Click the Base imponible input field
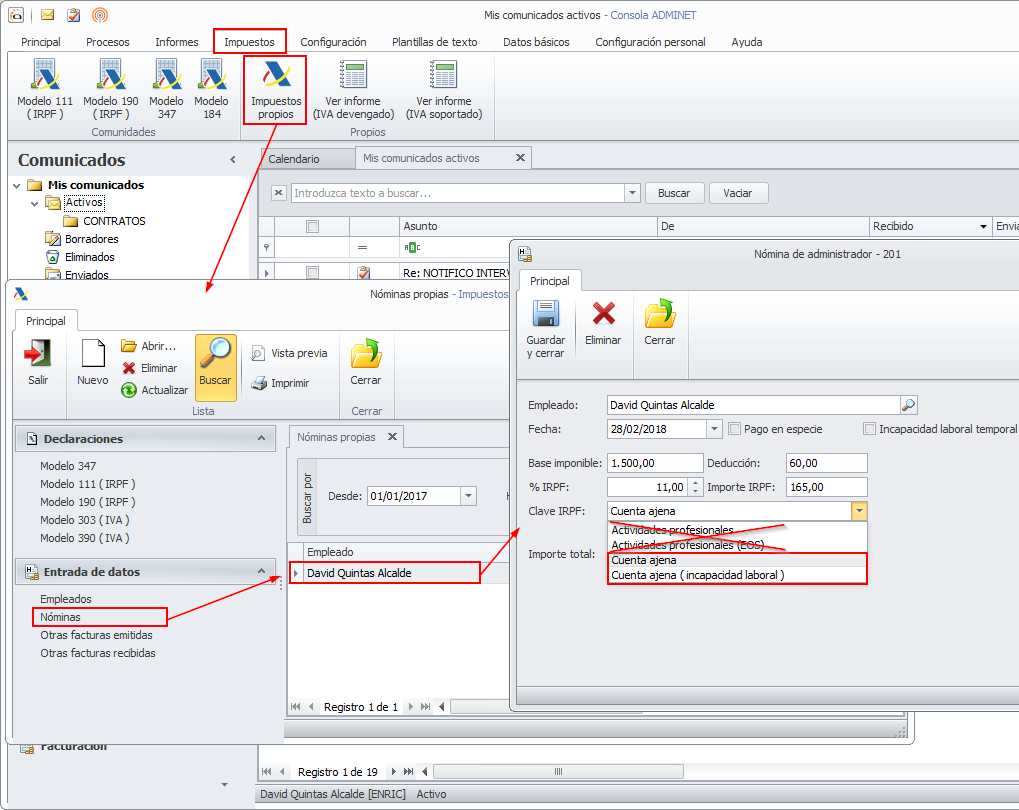 coord(655,463)
